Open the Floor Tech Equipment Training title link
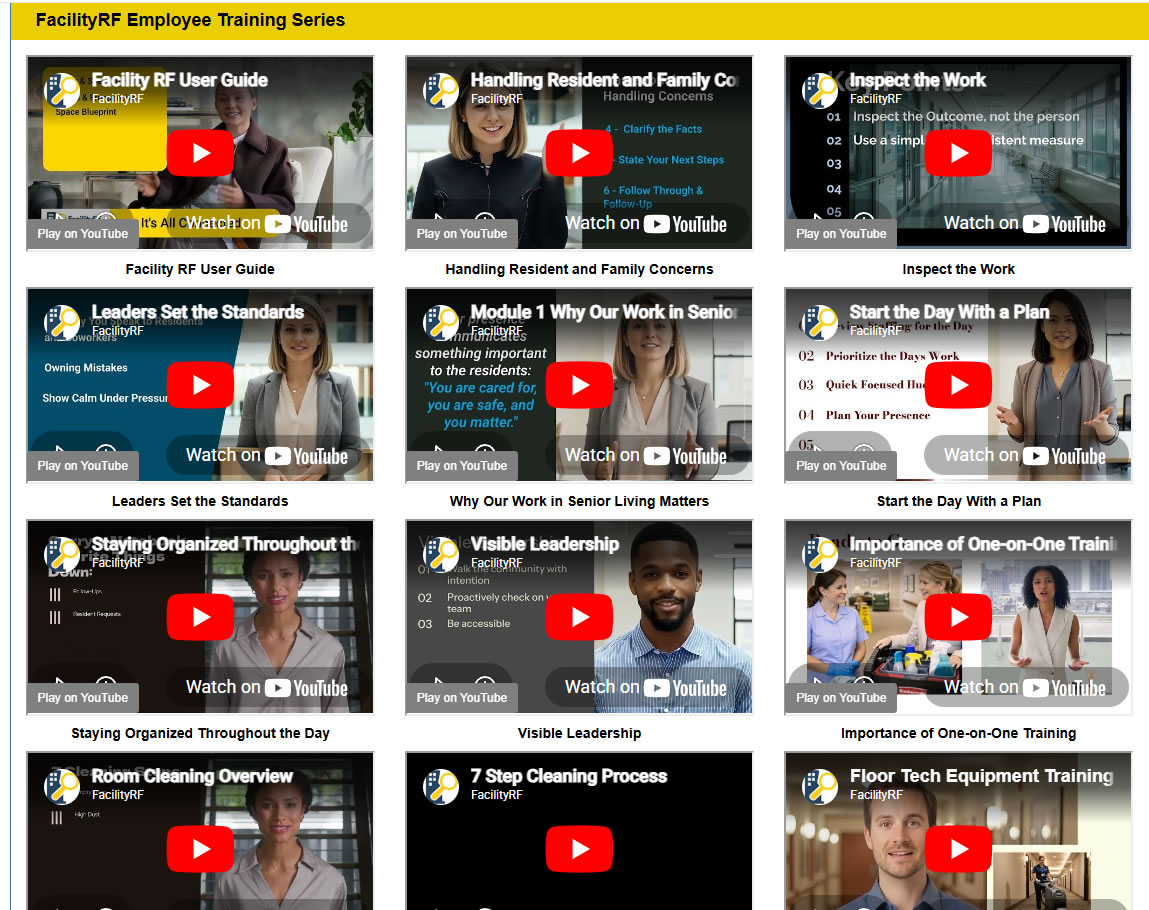Screen dimensions: 1149x910 (x=981, y=776)
